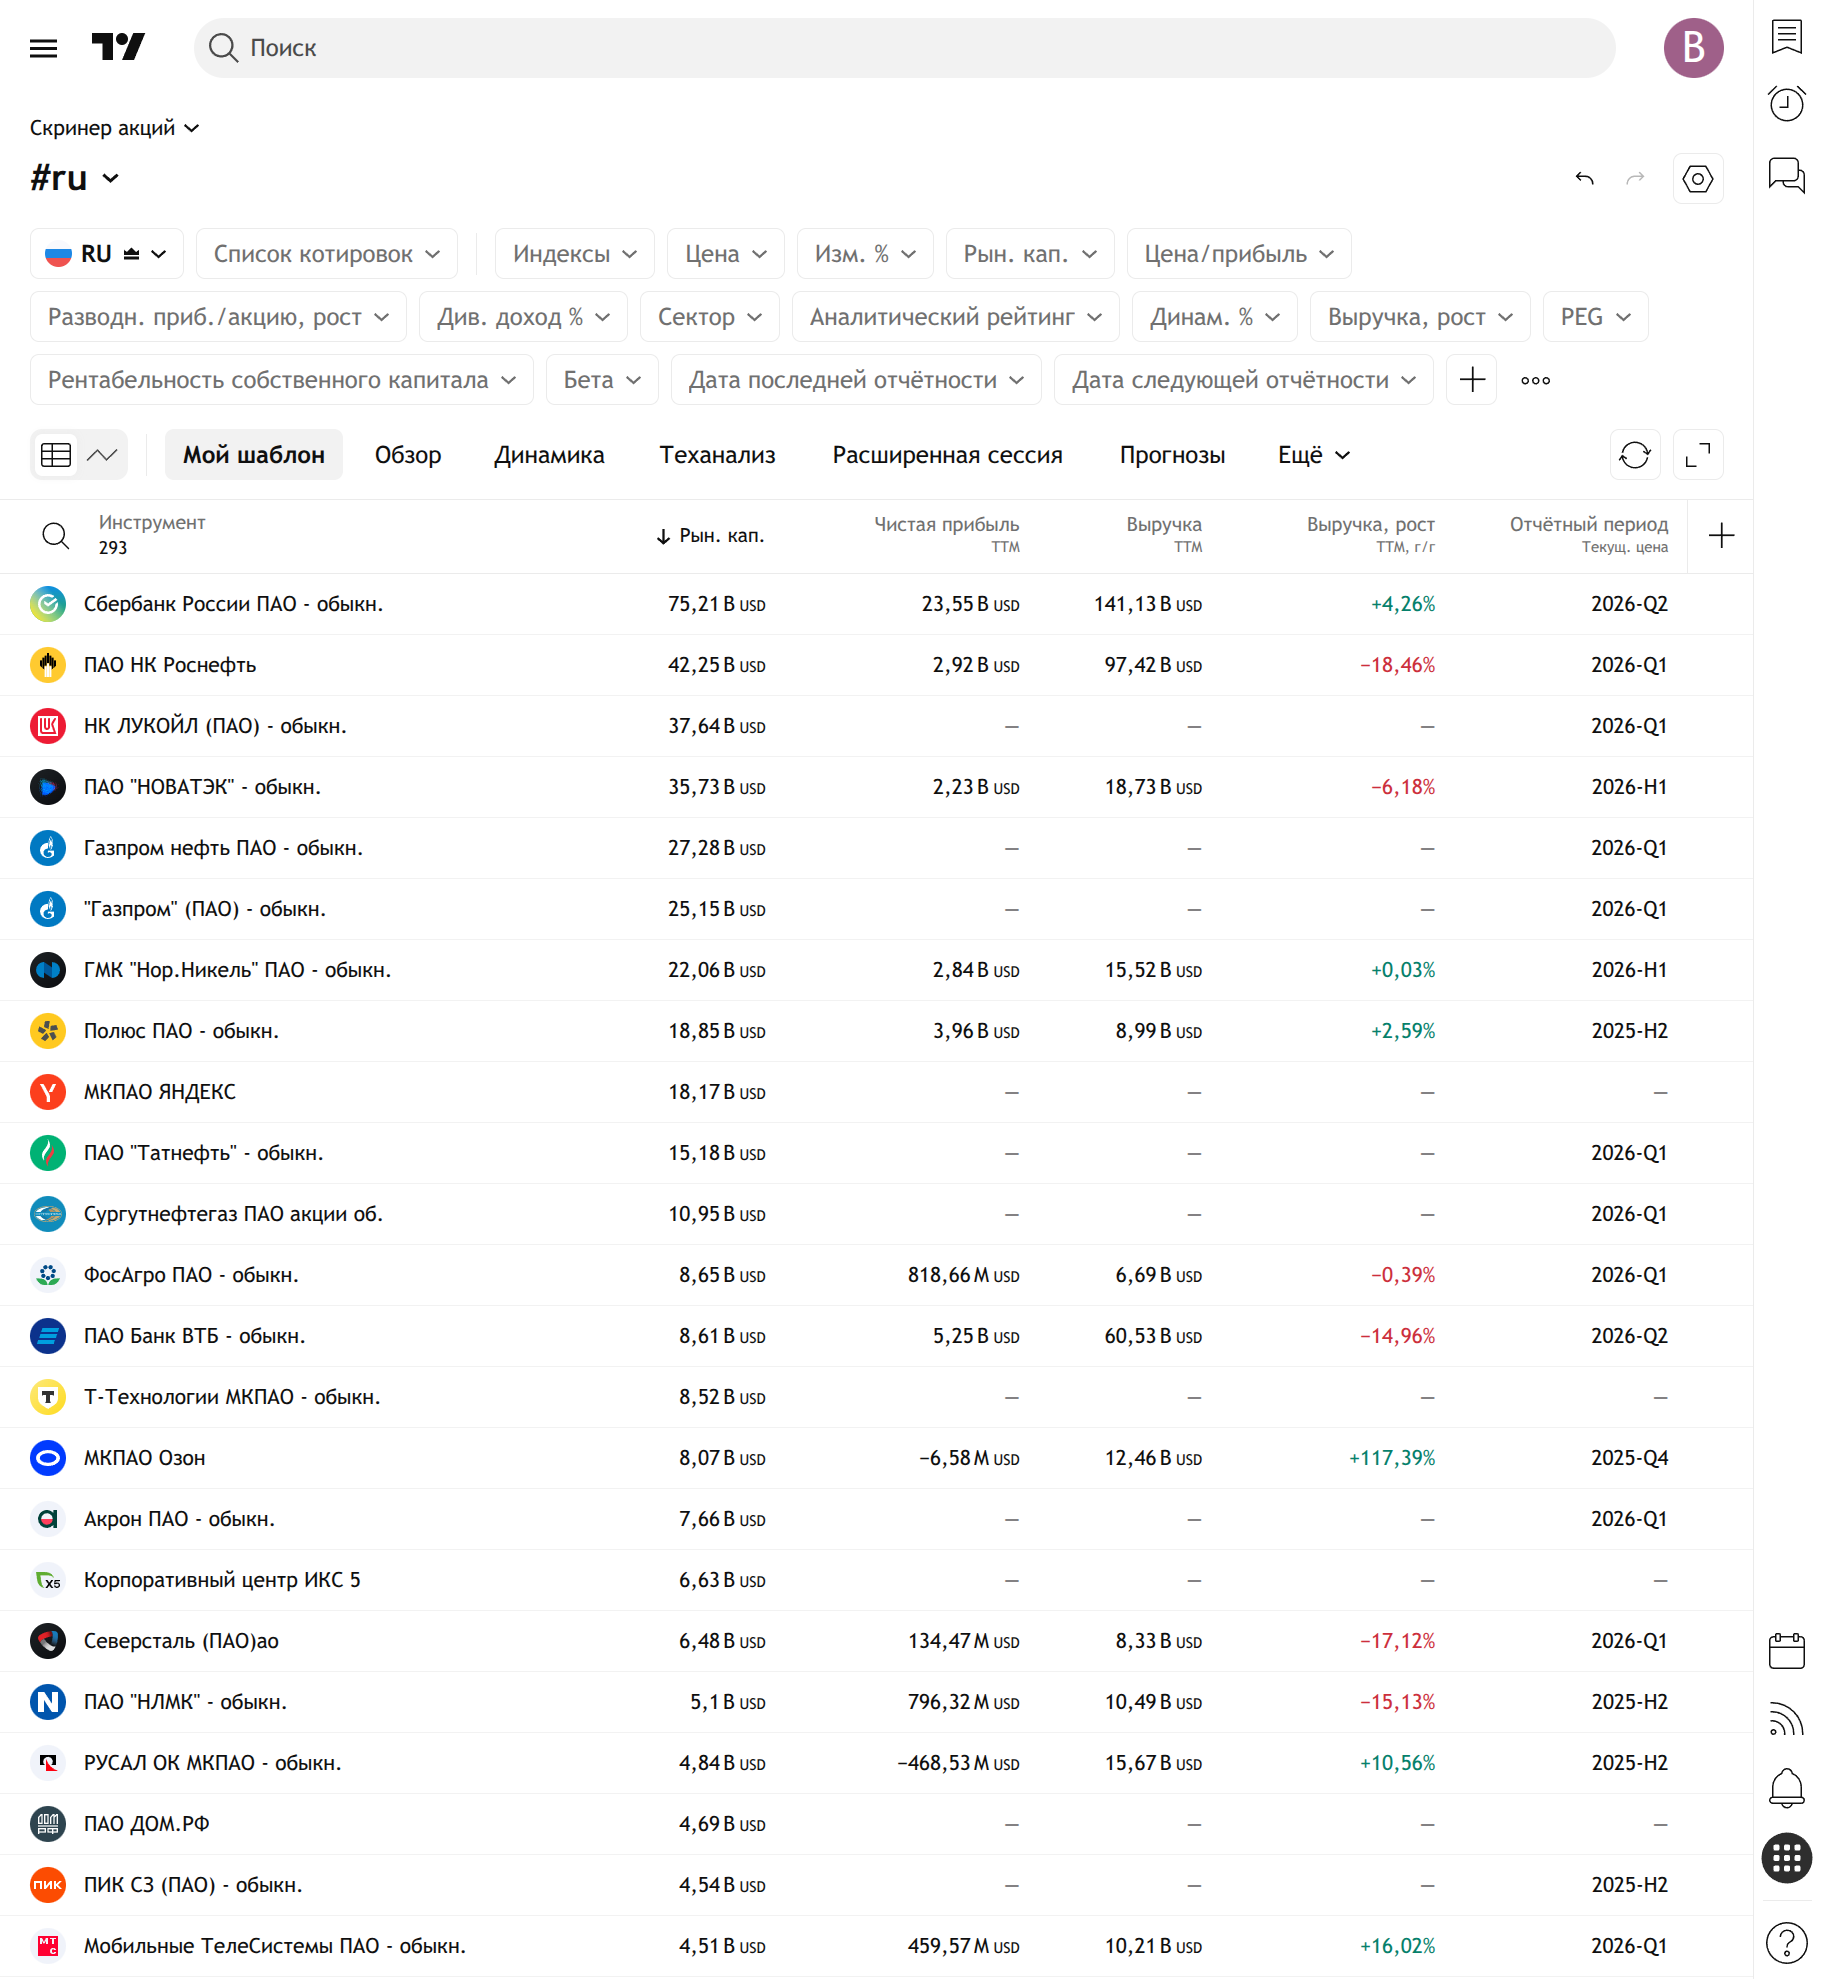1821x1979 pixels.
Task: Expand the Сектор filter
Action: (x=710, y=317)
